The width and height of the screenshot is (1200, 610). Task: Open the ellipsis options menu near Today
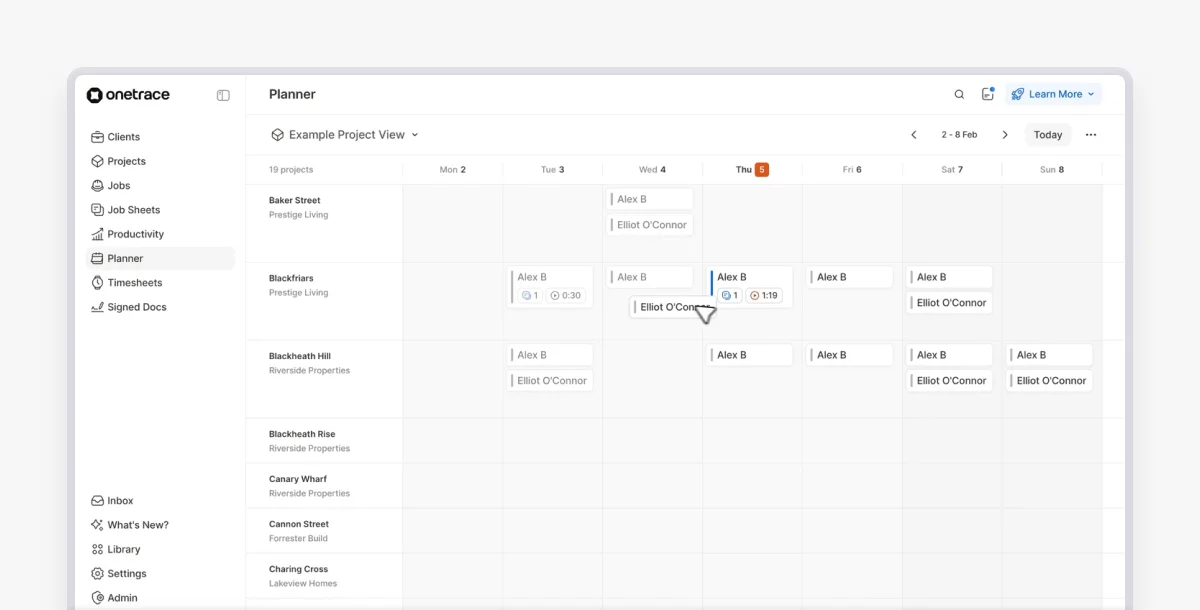1091,134
